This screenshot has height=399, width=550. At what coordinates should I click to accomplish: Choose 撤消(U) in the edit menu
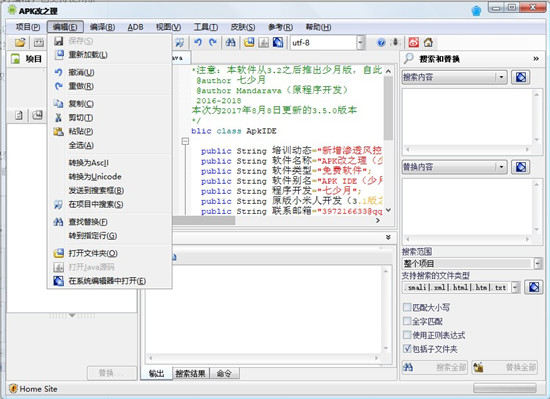point(109,72)
